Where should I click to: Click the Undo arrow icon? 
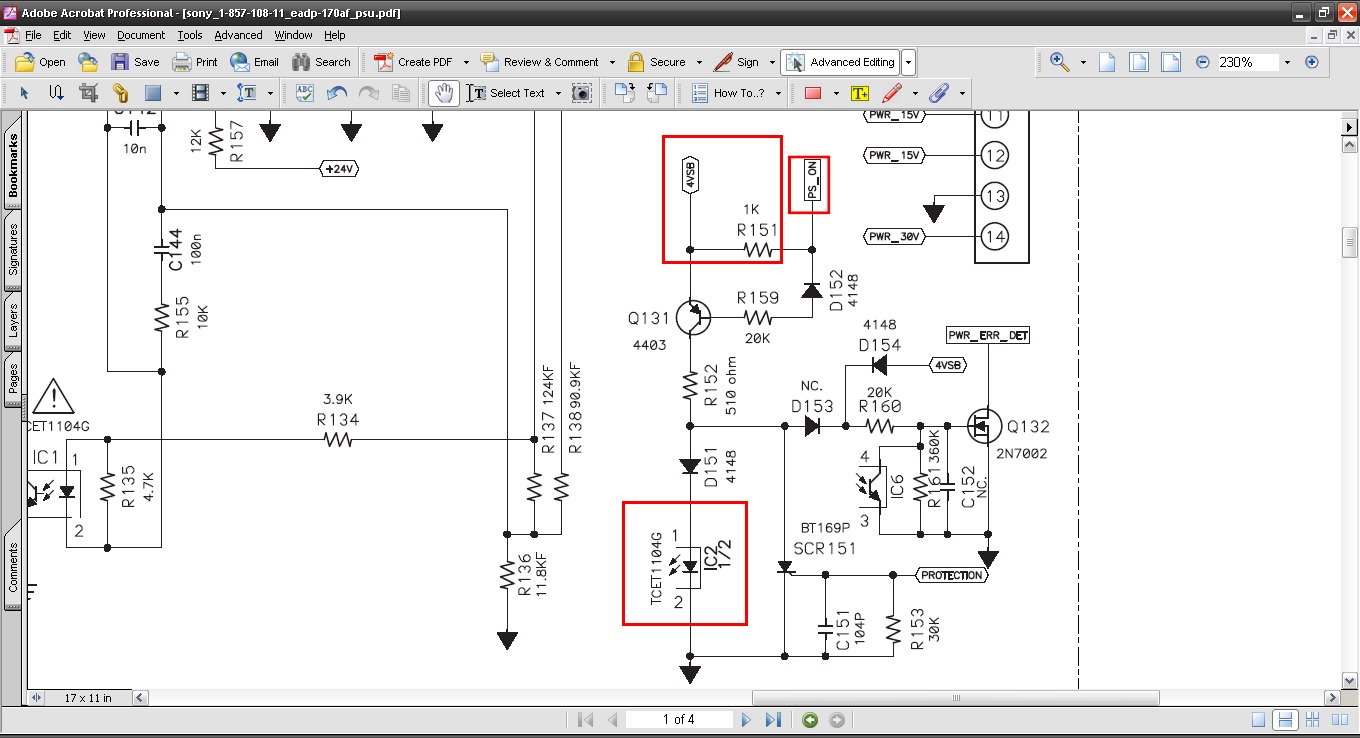click(337, 93)
